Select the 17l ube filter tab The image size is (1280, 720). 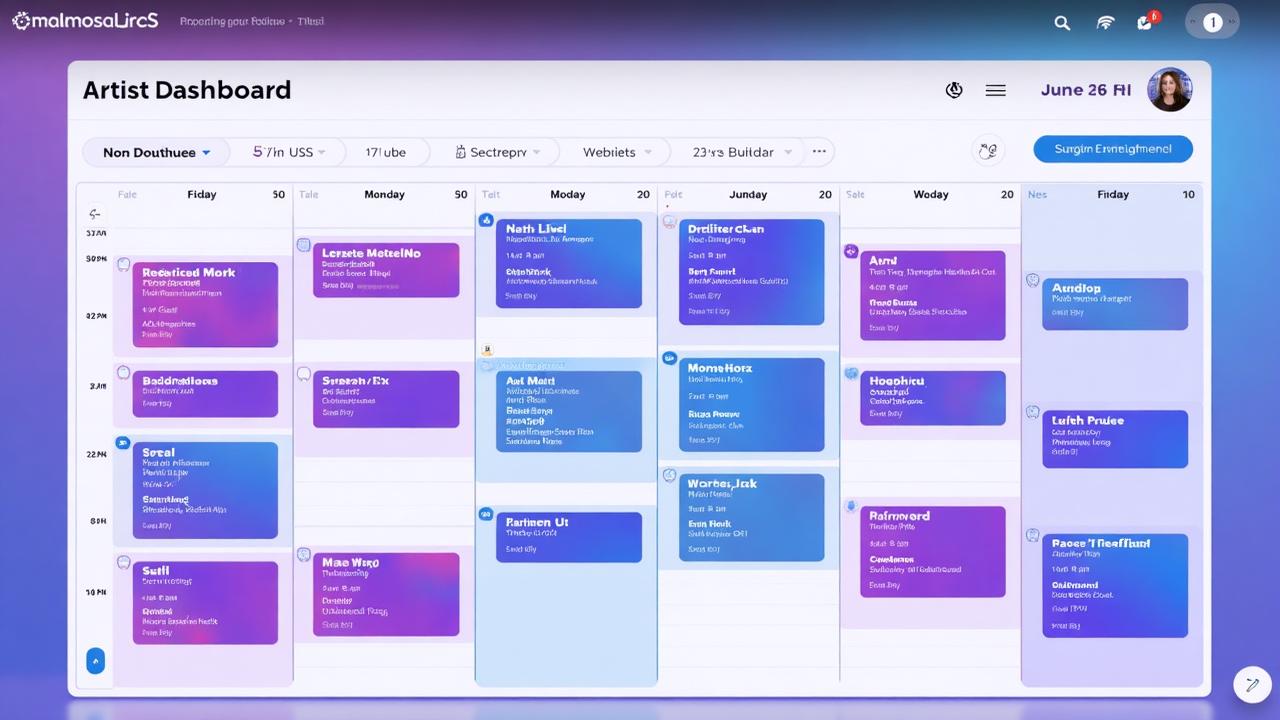(385, 152)
